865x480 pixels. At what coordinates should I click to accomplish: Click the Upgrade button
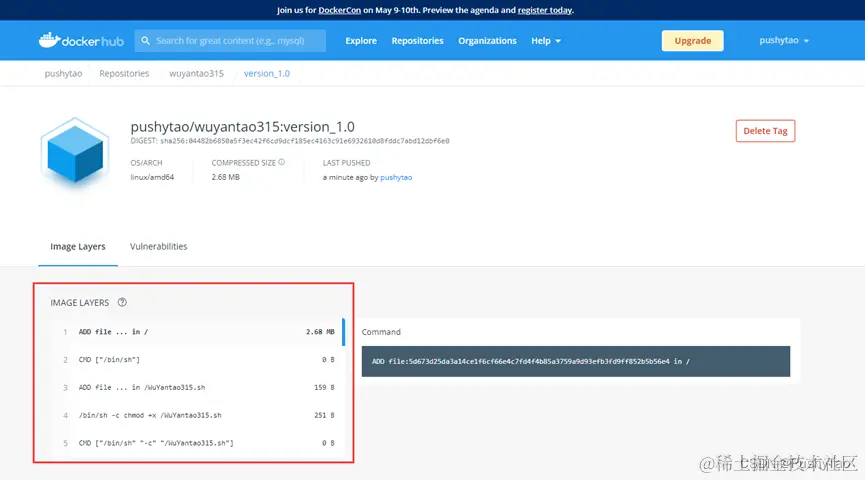tap(692, 41)
